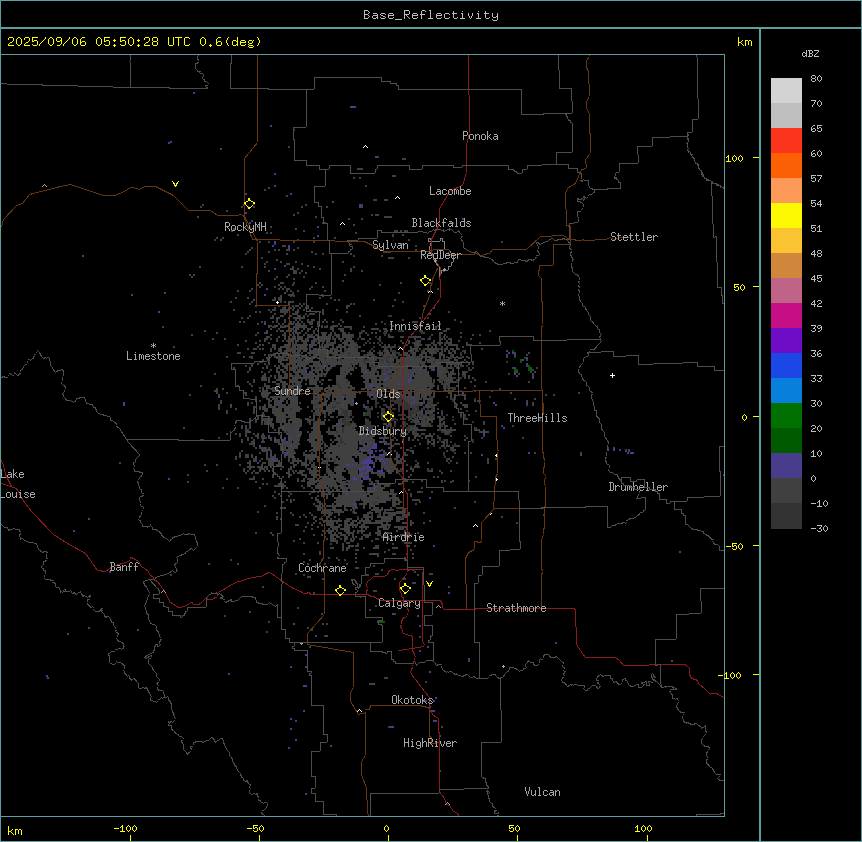
Task: Click the Calgary city label
Action: click(x=399, y=603)
